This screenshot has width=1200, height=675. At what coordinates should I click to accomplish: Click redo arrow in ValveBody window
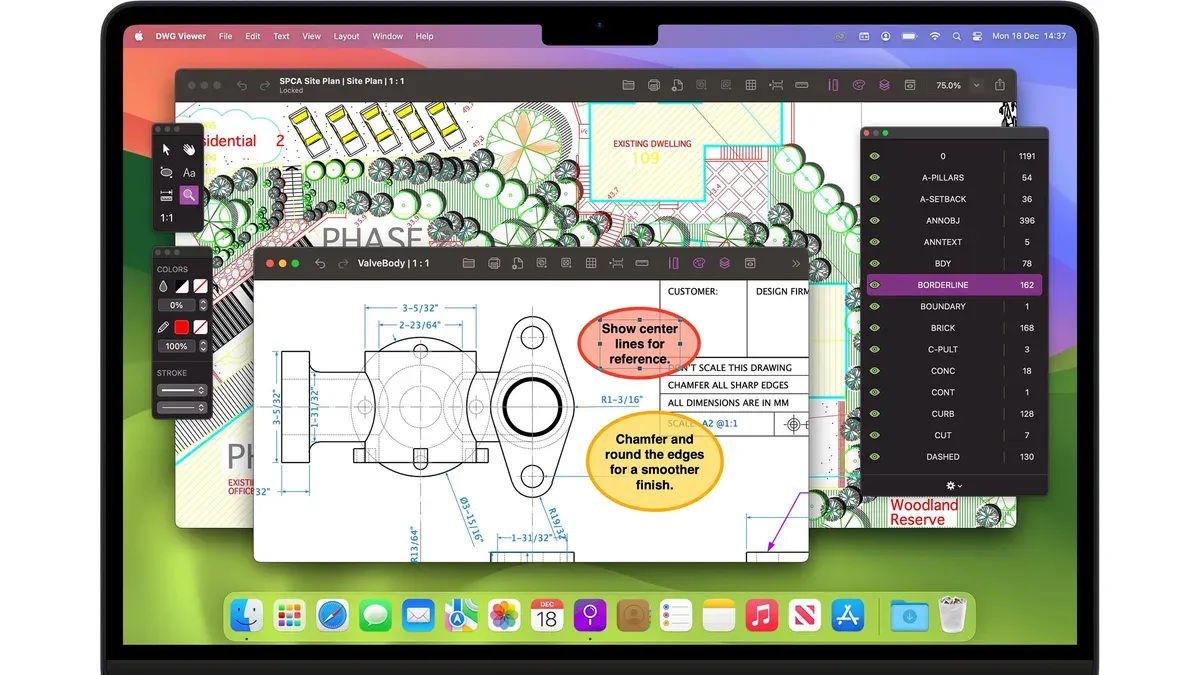(343, 263)
